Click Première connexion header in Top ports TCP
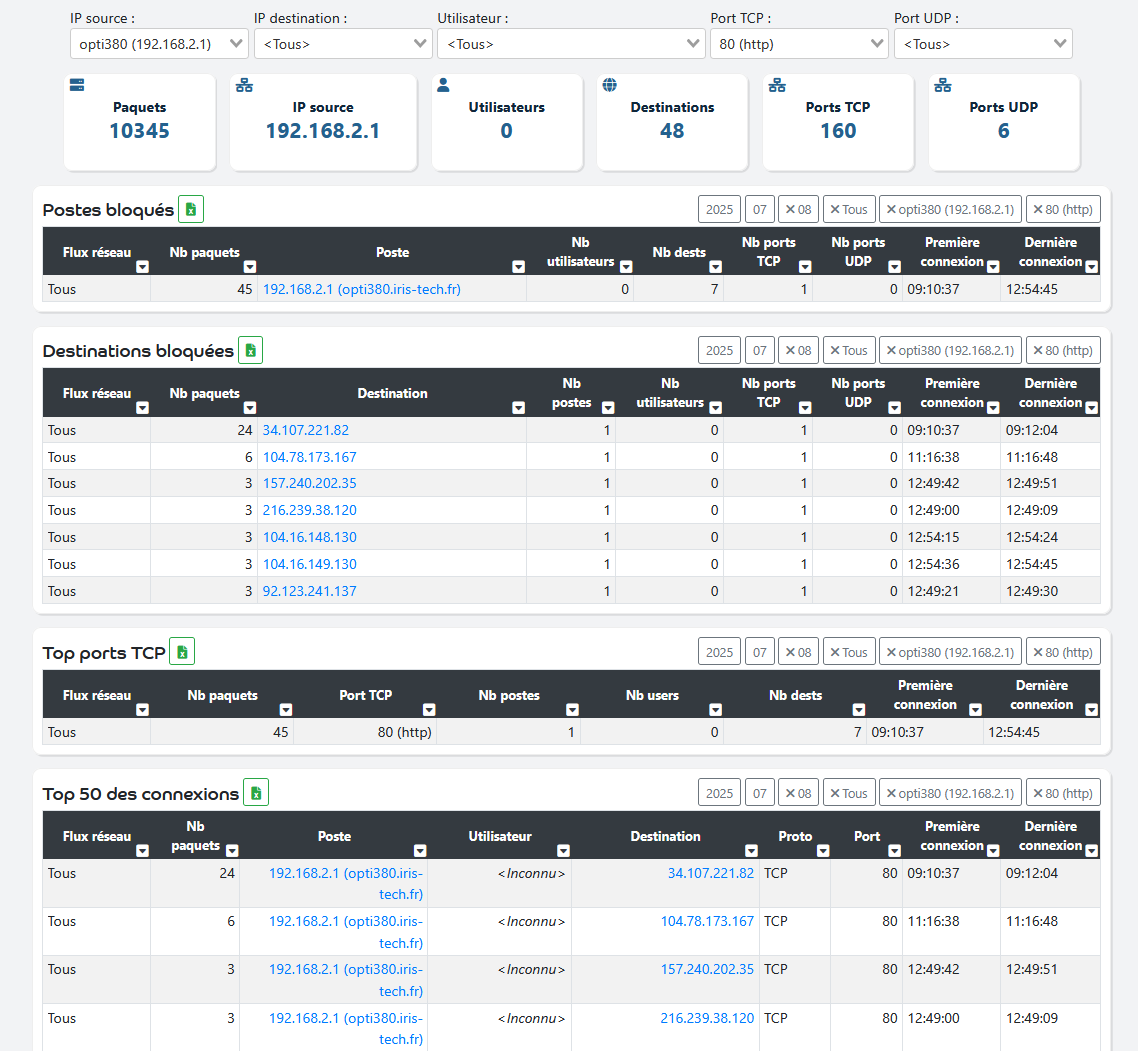1138x1051 pixels. [x=925, y=695]
